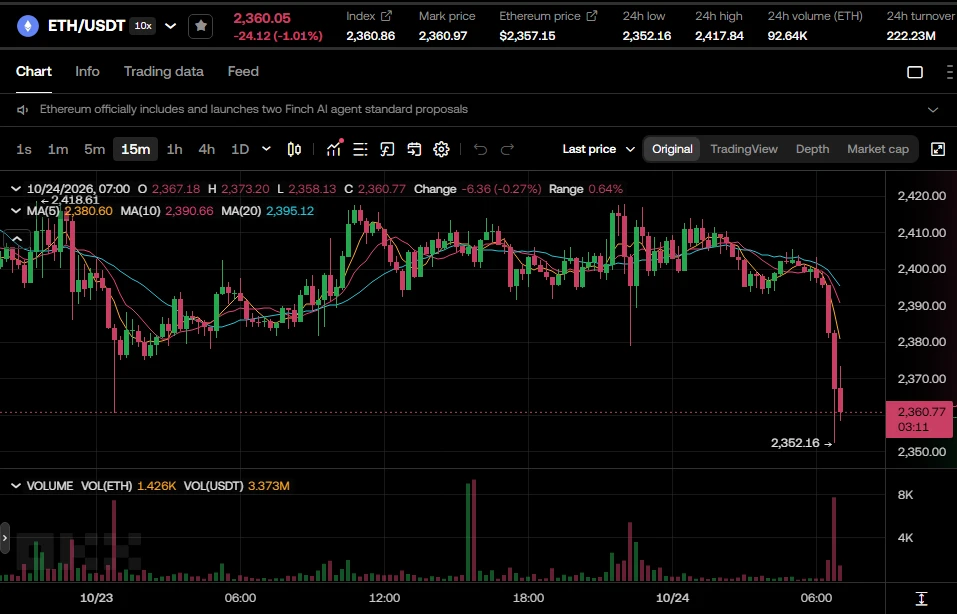Open the Last price dropdown
Screen dimensions: 957x614
(x=599, y=149)
